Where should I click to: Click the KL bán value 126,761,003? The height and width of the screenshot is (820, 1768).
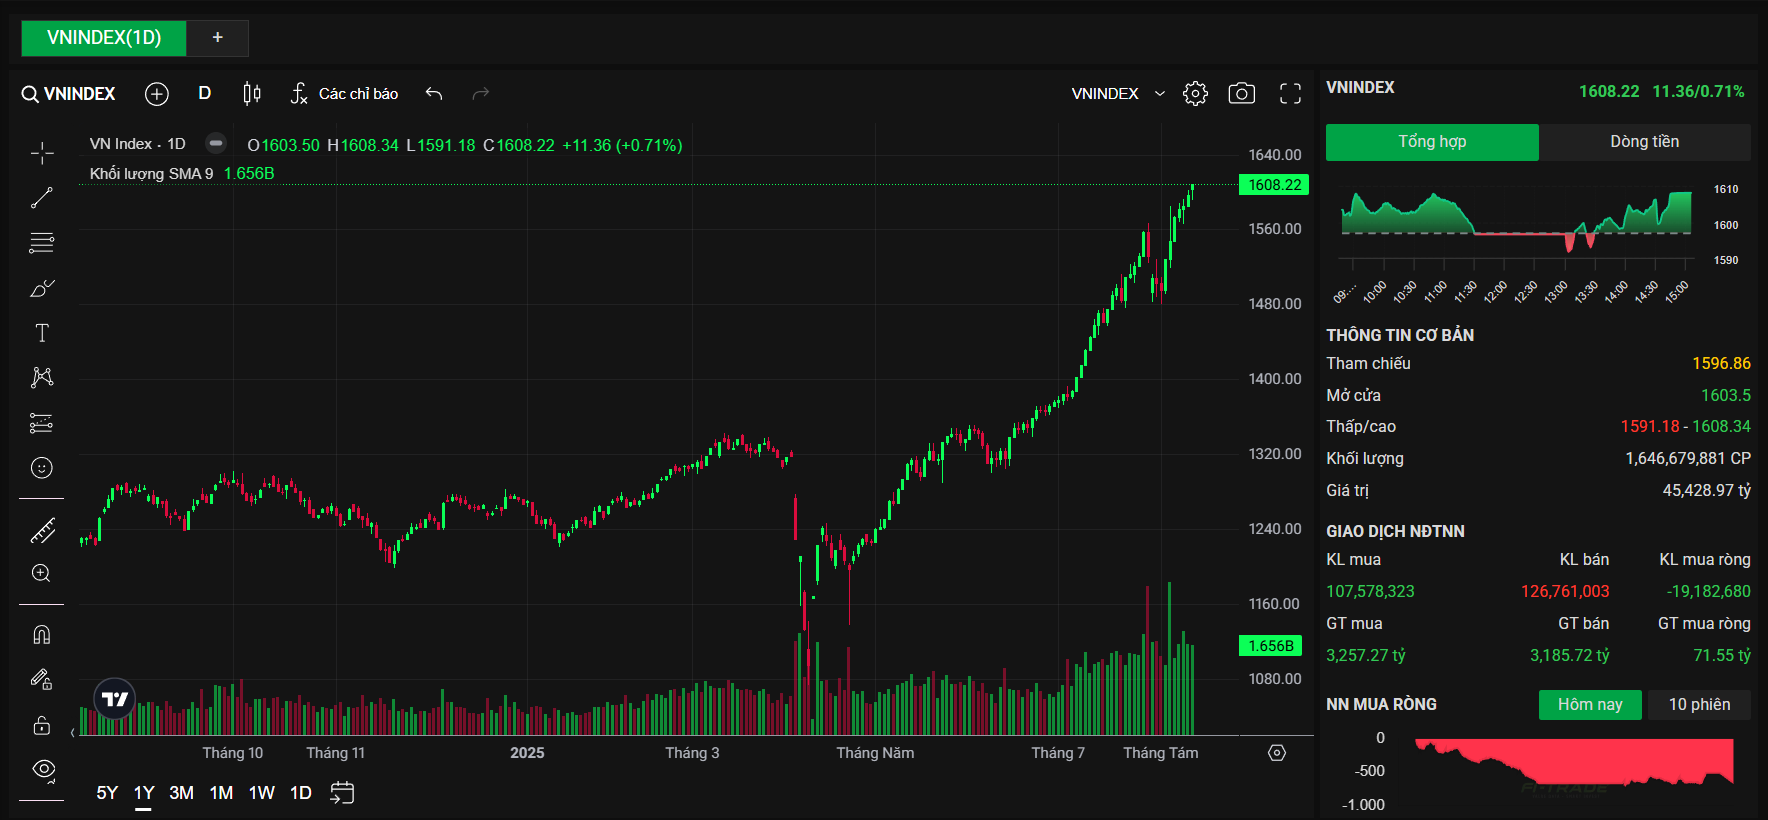pyautogui.click(x=1565, y=592)
